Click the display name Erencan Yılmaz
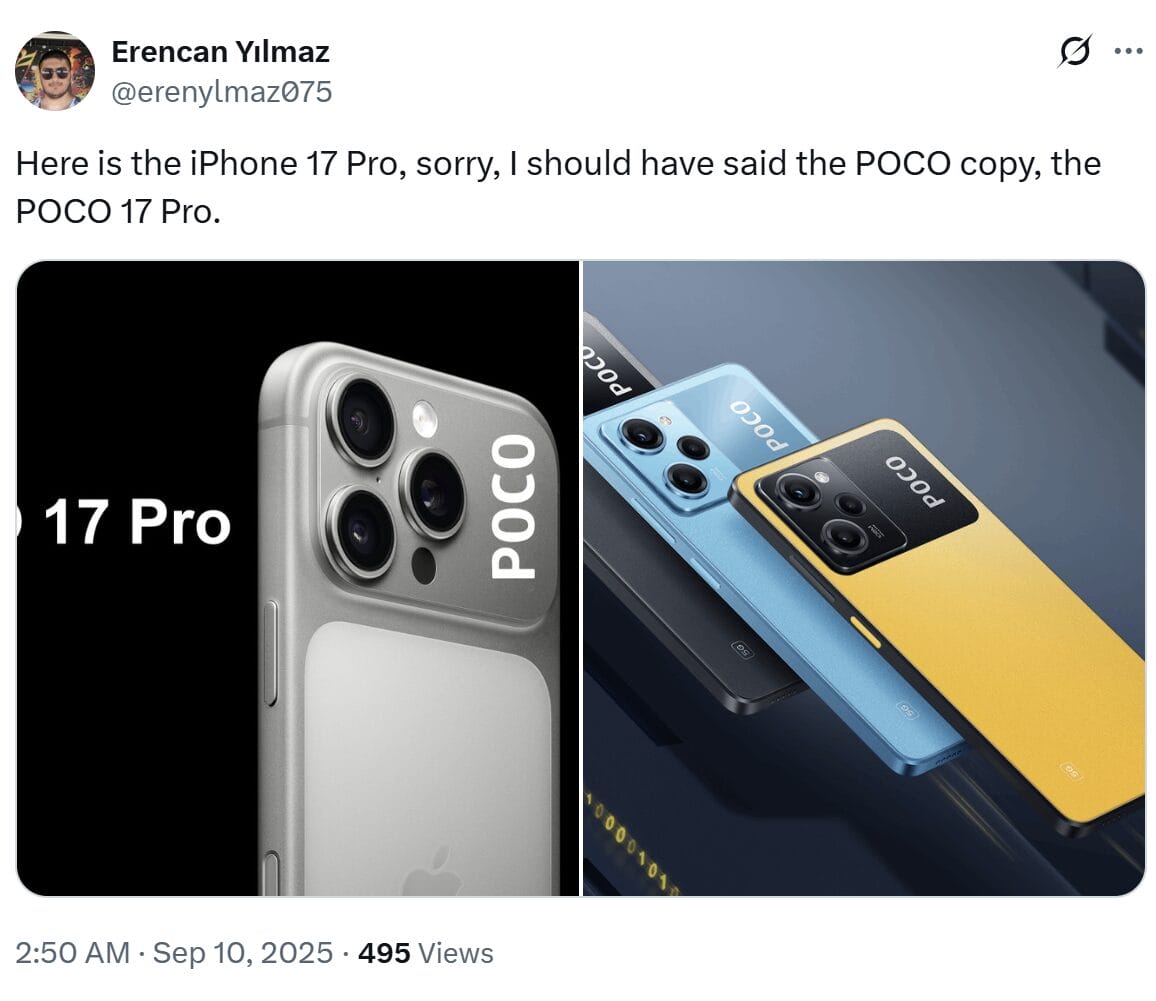Image resolution: width=1156 pixels, height=1001 pixels. pyautogui.click(x=220, y=51)
